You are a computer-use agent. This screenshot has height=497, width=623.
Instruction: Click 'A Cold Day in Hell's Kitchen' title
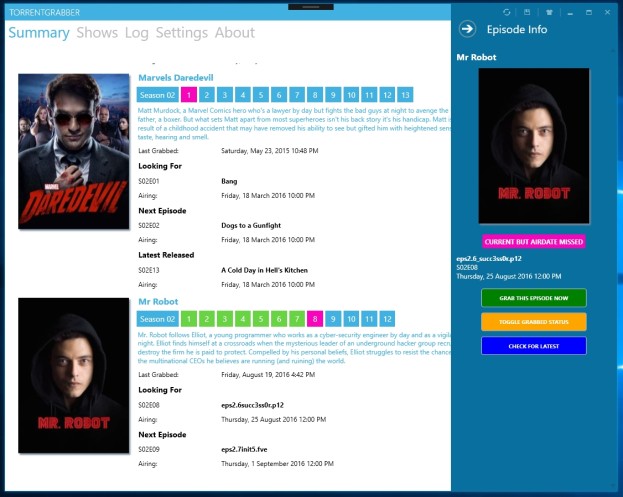click(x=264, y=270)
